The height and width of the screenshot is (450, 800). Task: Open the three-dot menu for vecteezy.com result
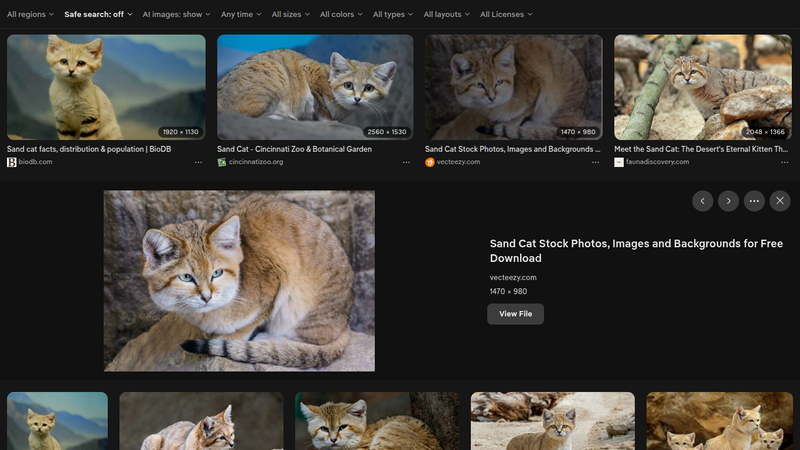pyautogui.click(x=596, y=162)
